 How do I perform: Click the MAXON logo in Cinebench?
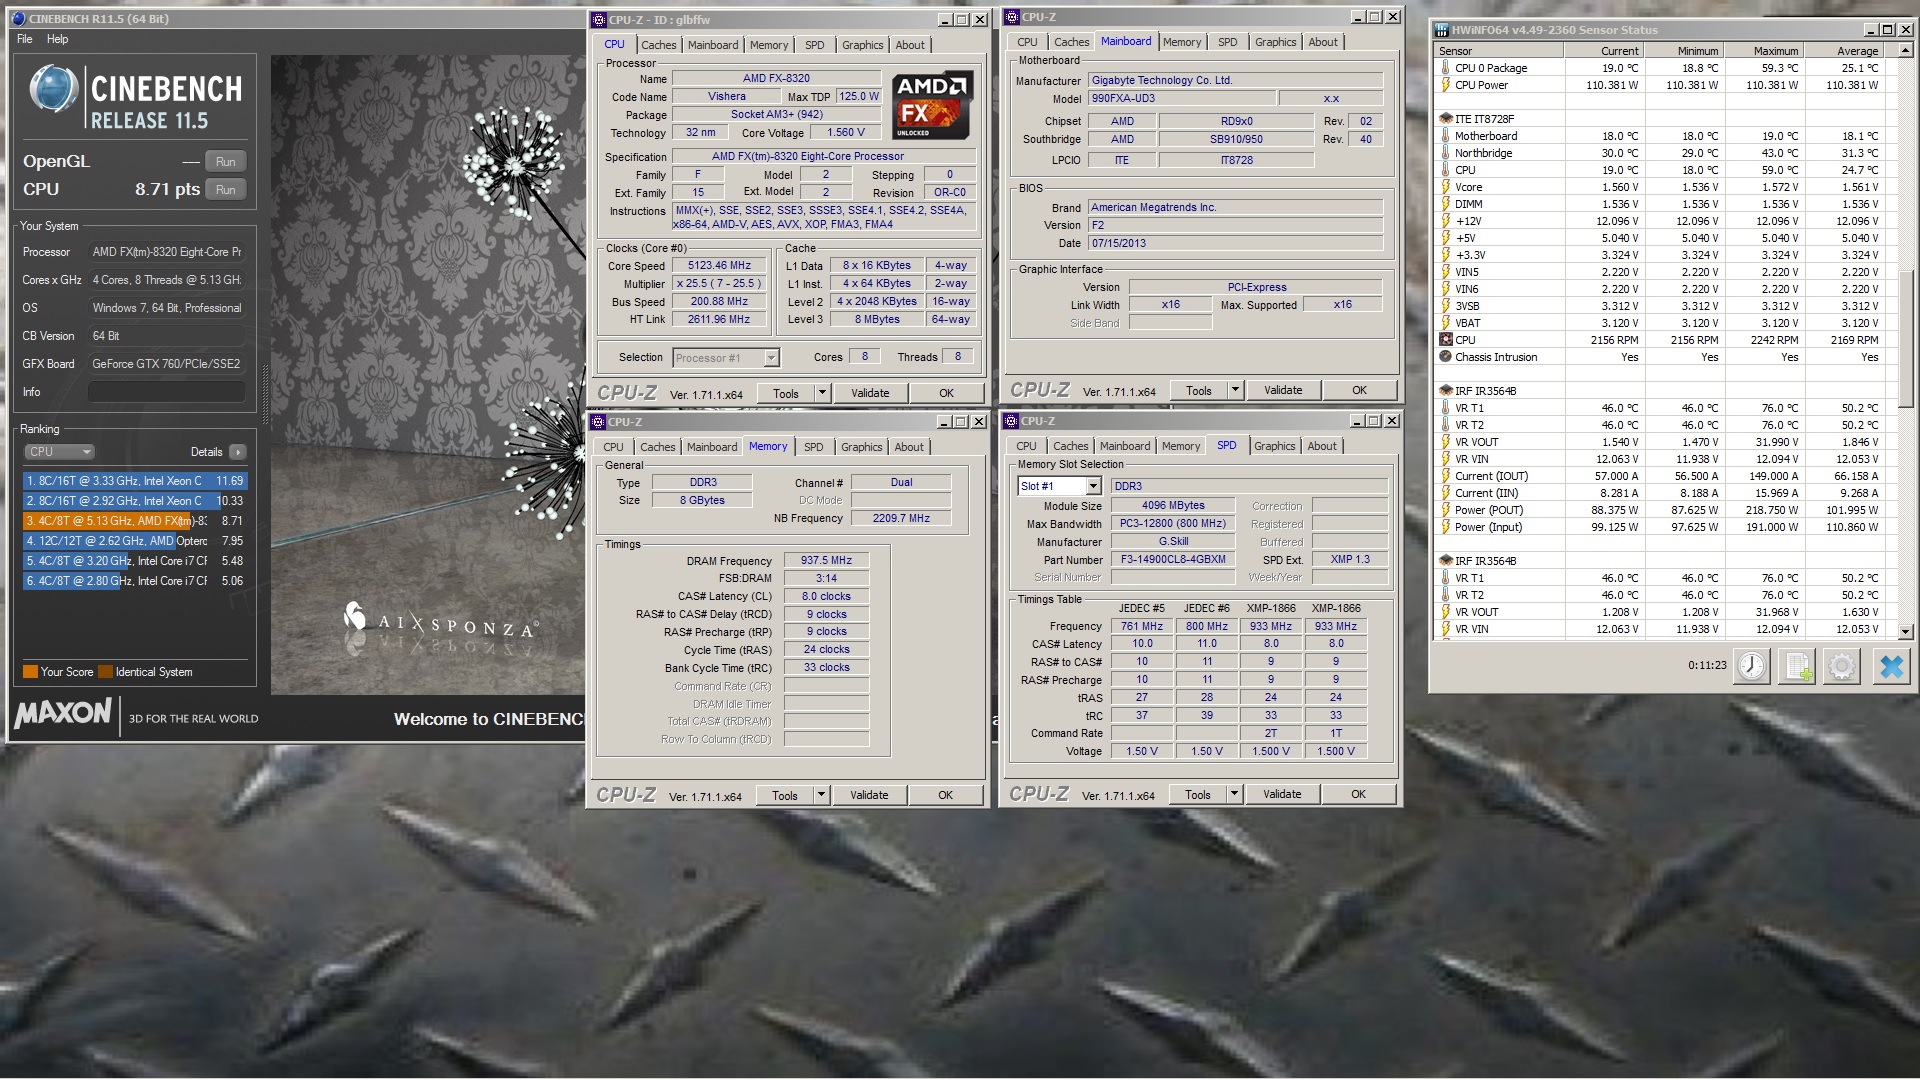point(63,713)
